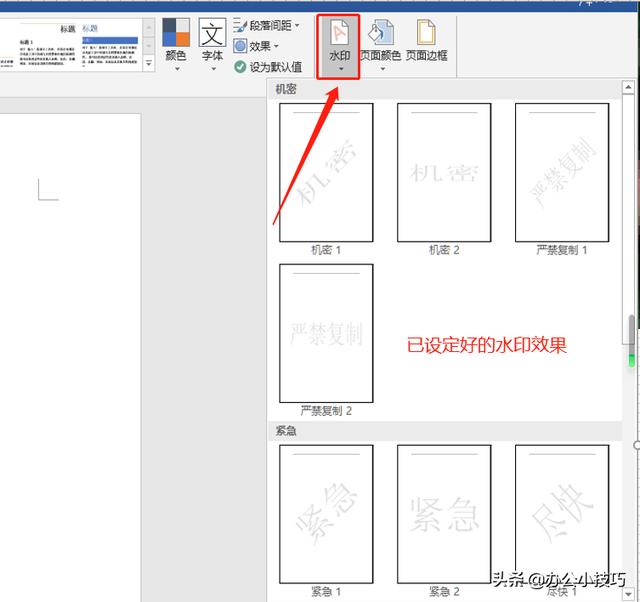This screenshot has height=602, width=640.
Task: Click inside the blank document page
Action: click(70, 358)
